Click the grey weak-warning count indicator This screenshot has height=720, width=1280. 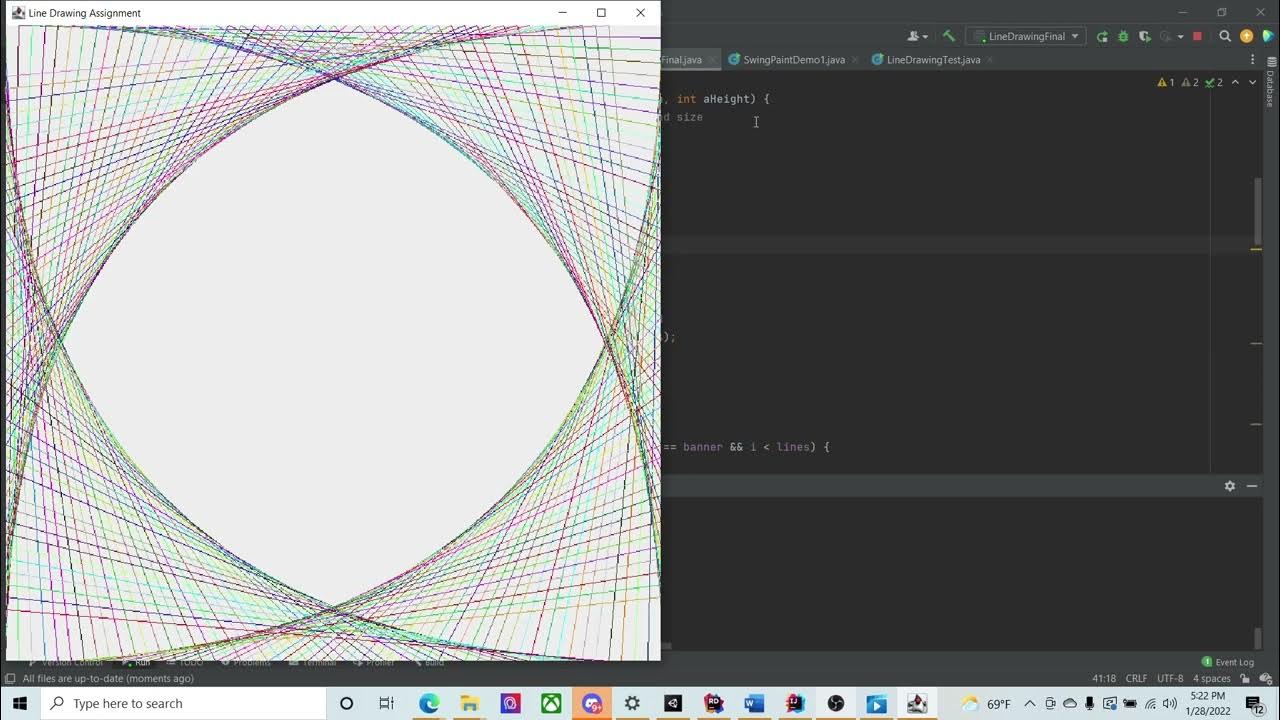[1189, 82]
